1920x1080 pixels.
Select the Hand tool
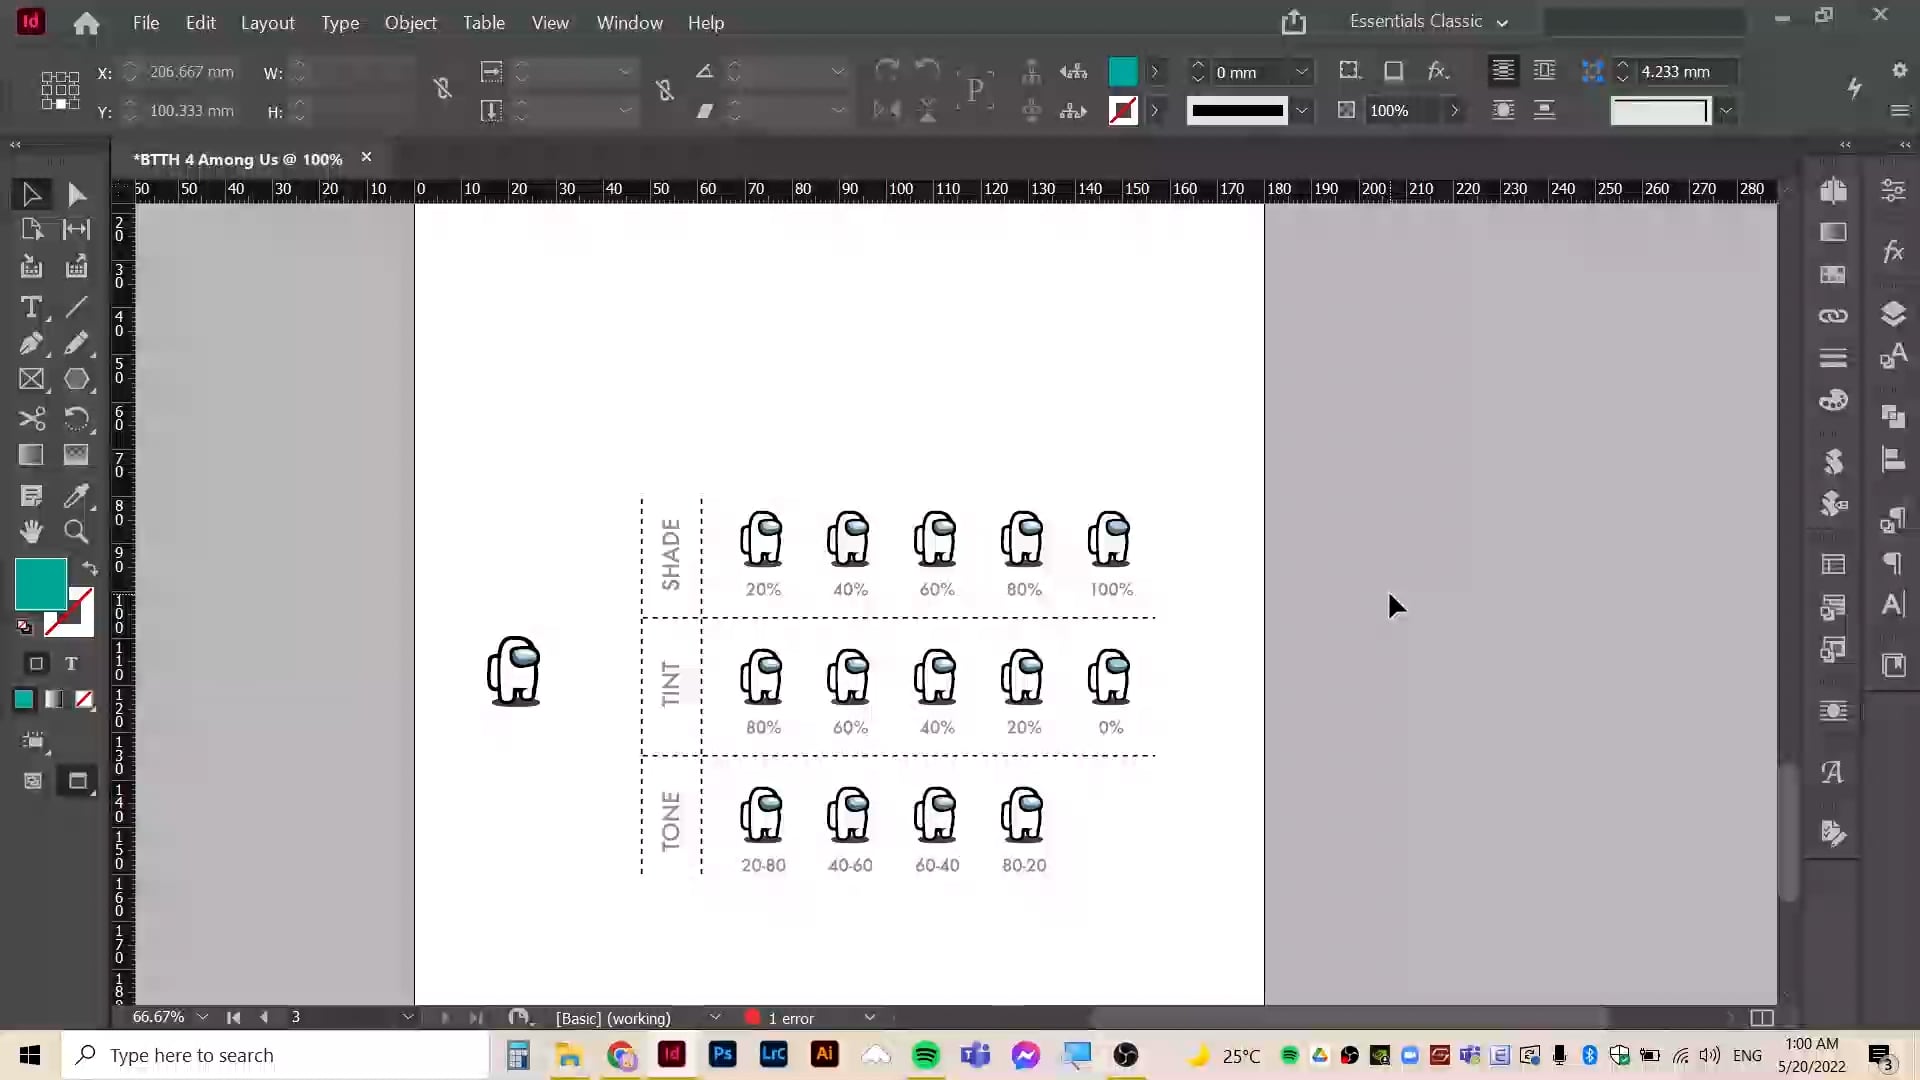(x=31, y=532)
